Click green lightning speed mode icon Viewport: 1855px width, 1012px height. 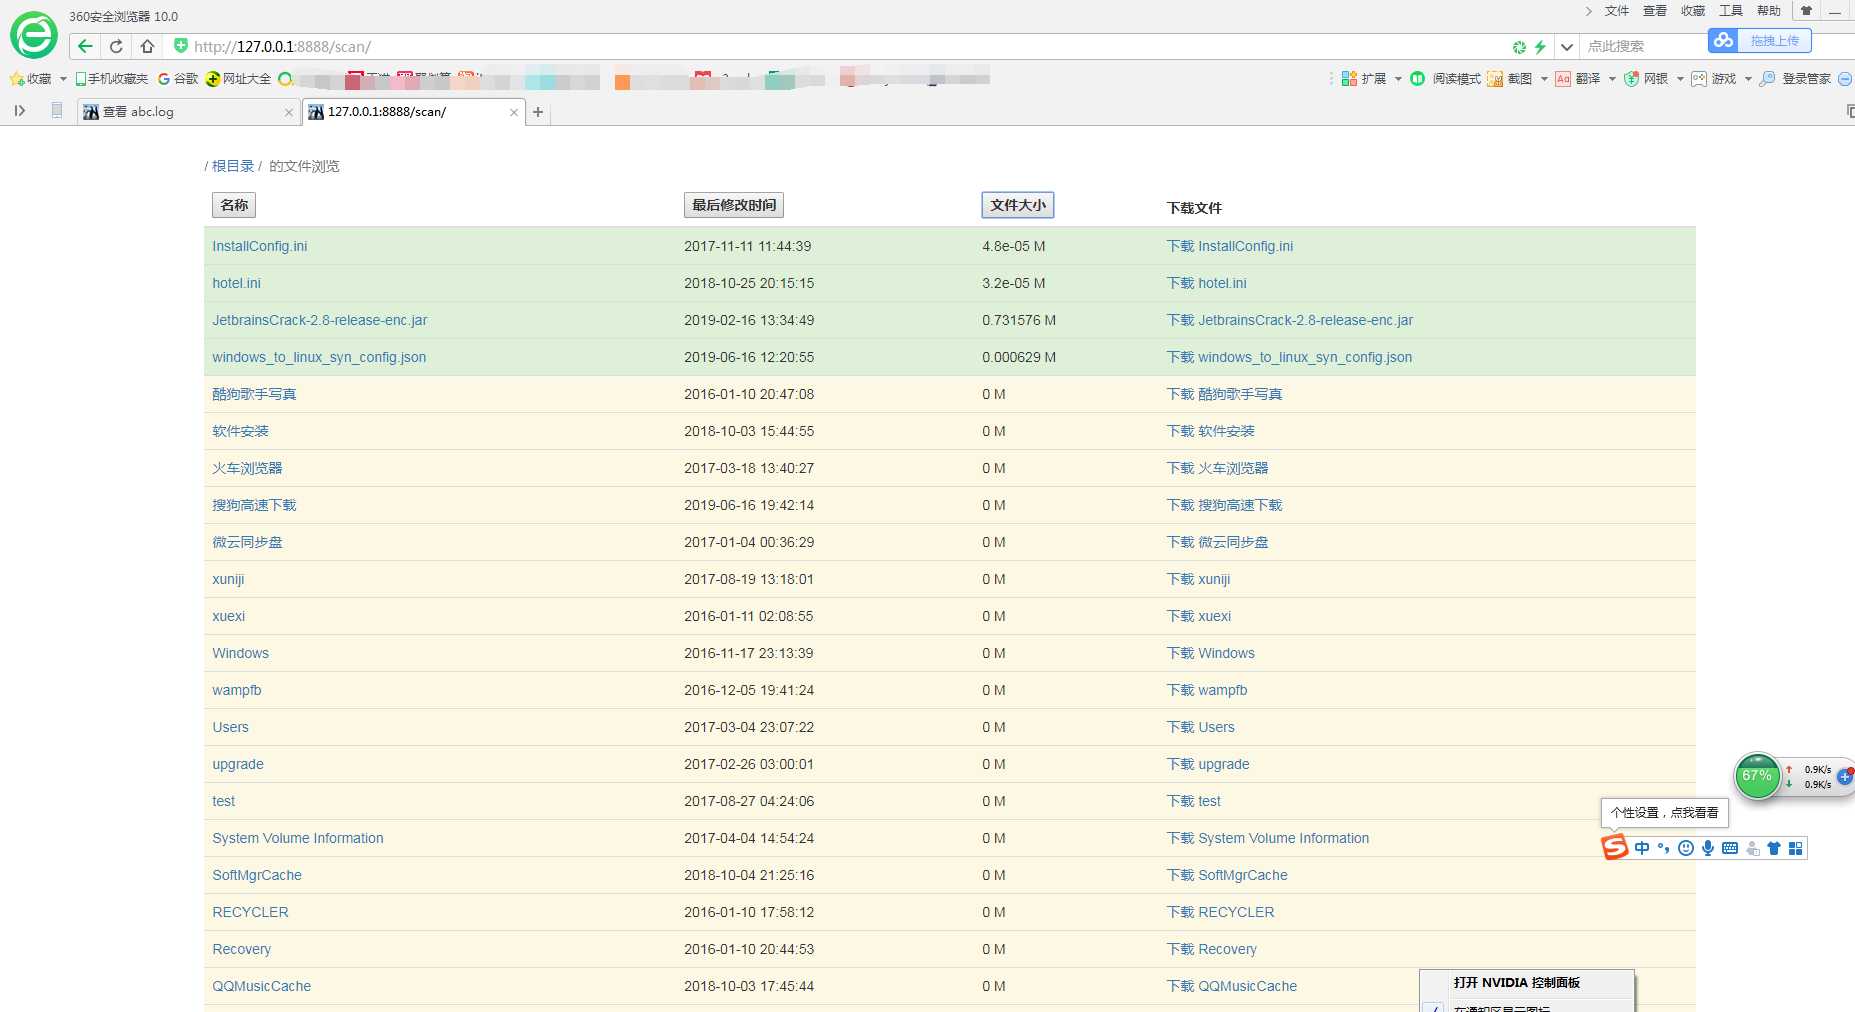[1540, 47]
